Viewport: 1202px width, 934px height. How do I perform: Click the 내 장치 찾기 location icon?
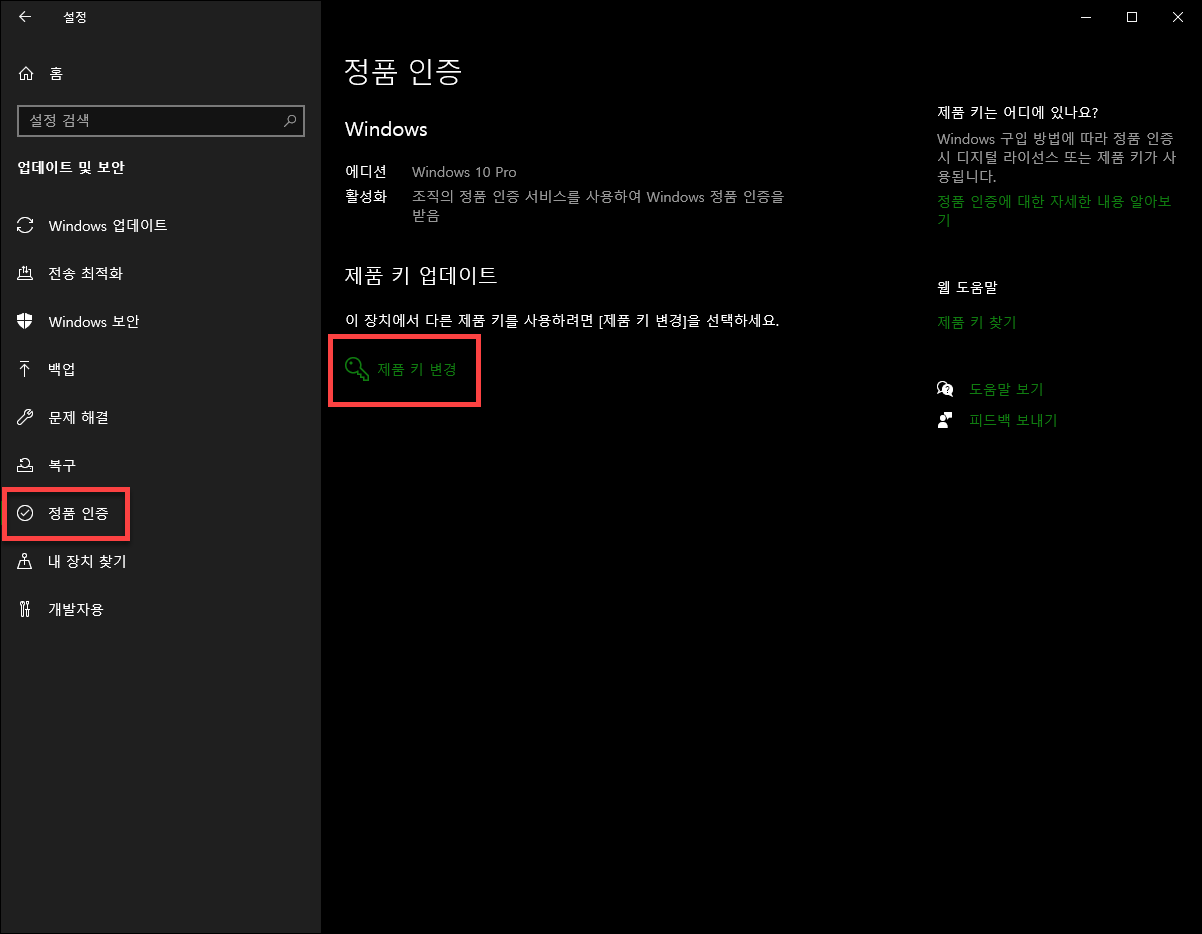pyautogui.click(x=27, y=561)
